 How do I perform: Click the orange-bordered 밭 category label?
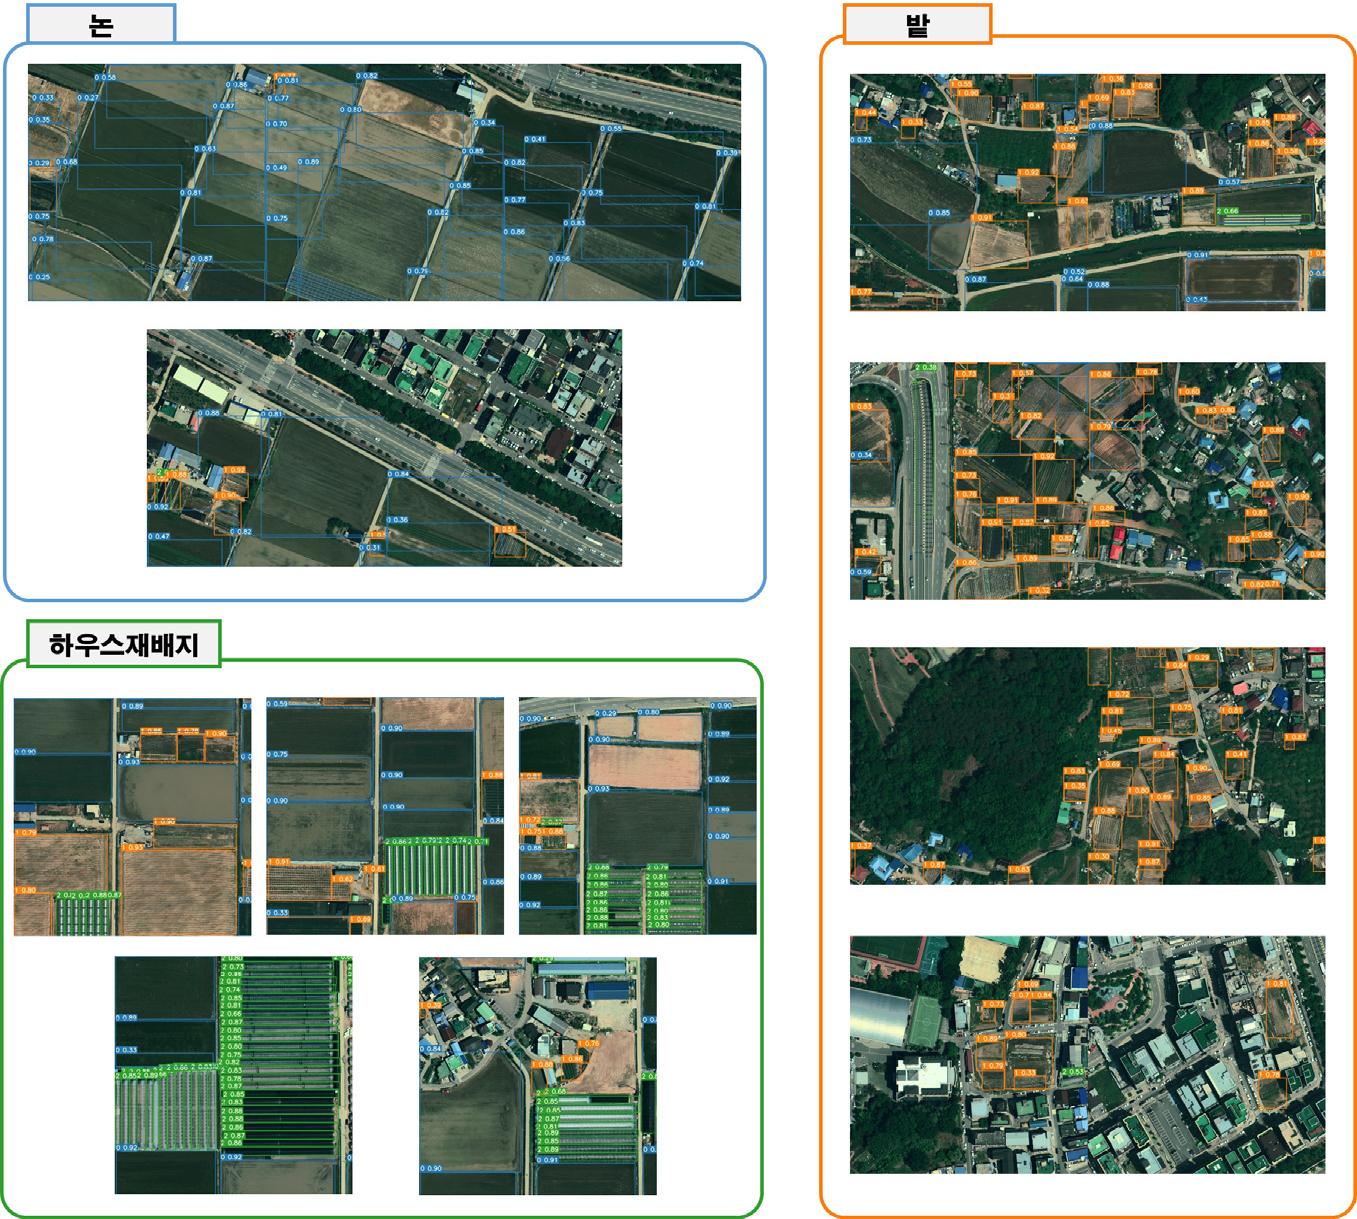click(x=917, y=25)
